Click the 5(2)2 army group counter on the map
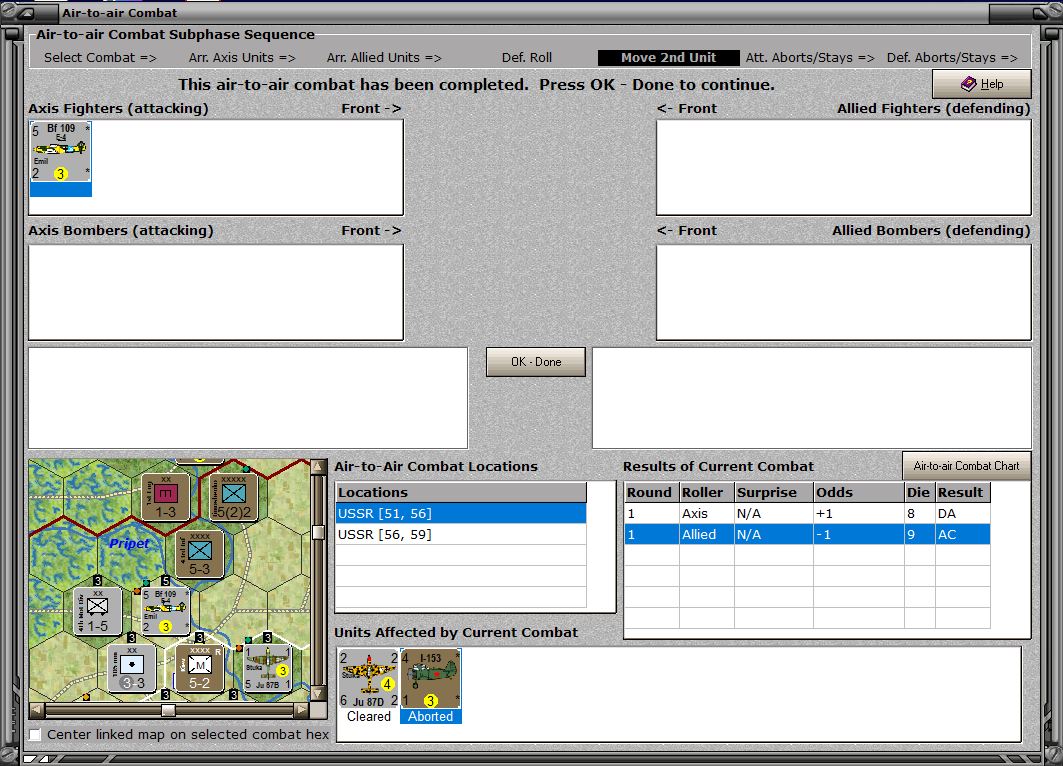 point(233,497)
